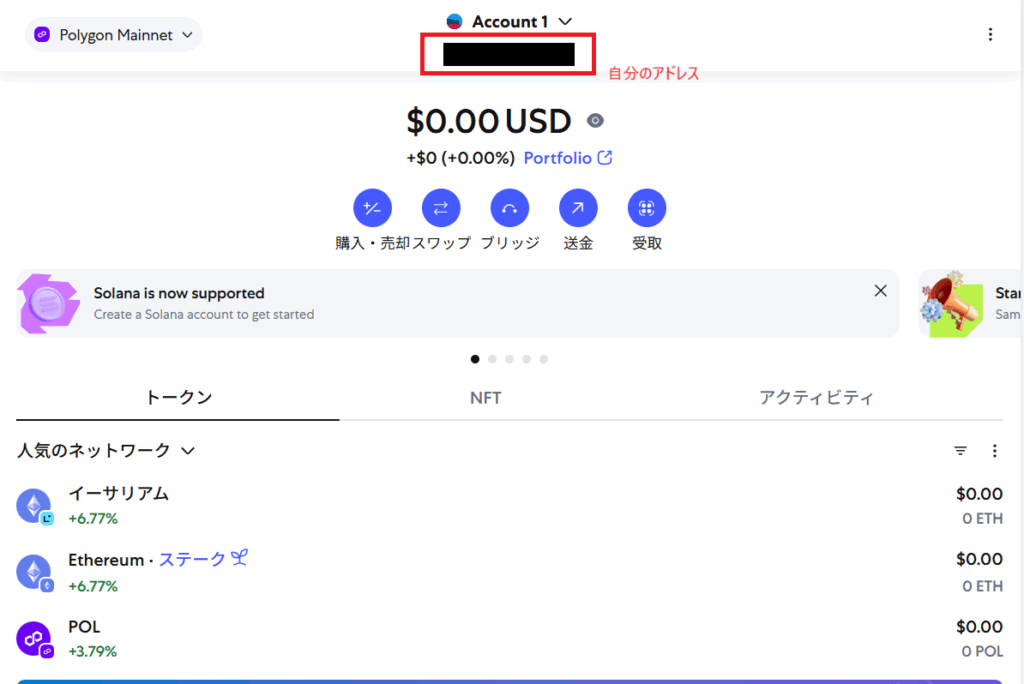Open the top-right account options menu
Screen dimensions: 1024x684
coord(990,35)
